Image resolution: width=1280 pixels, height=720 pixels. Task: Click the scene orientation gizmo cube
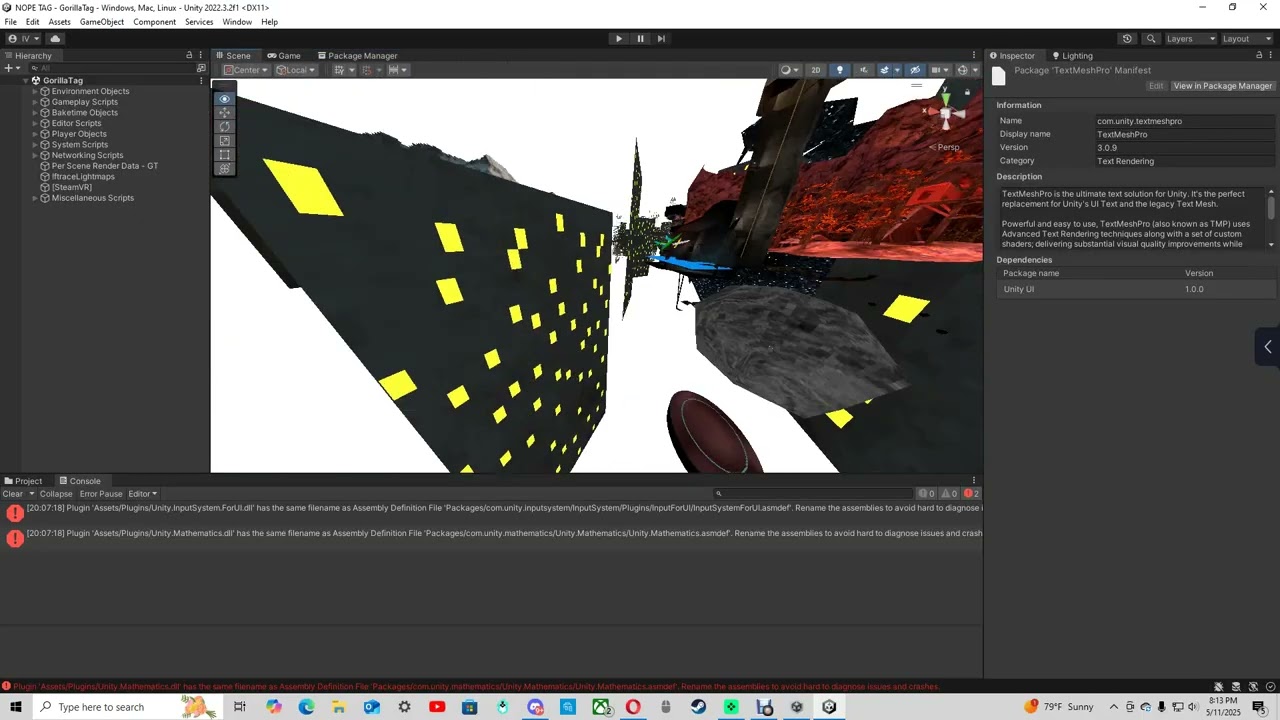pos(945,112)
